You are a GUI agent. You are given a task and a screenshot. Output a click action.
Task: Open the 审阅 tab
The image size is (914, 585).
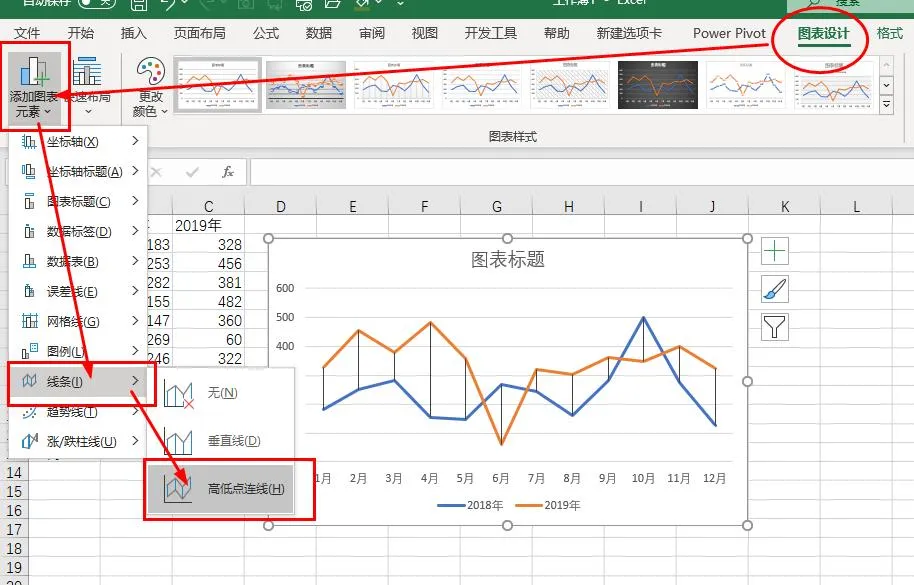pyautogui.click(x=372, y=33)
